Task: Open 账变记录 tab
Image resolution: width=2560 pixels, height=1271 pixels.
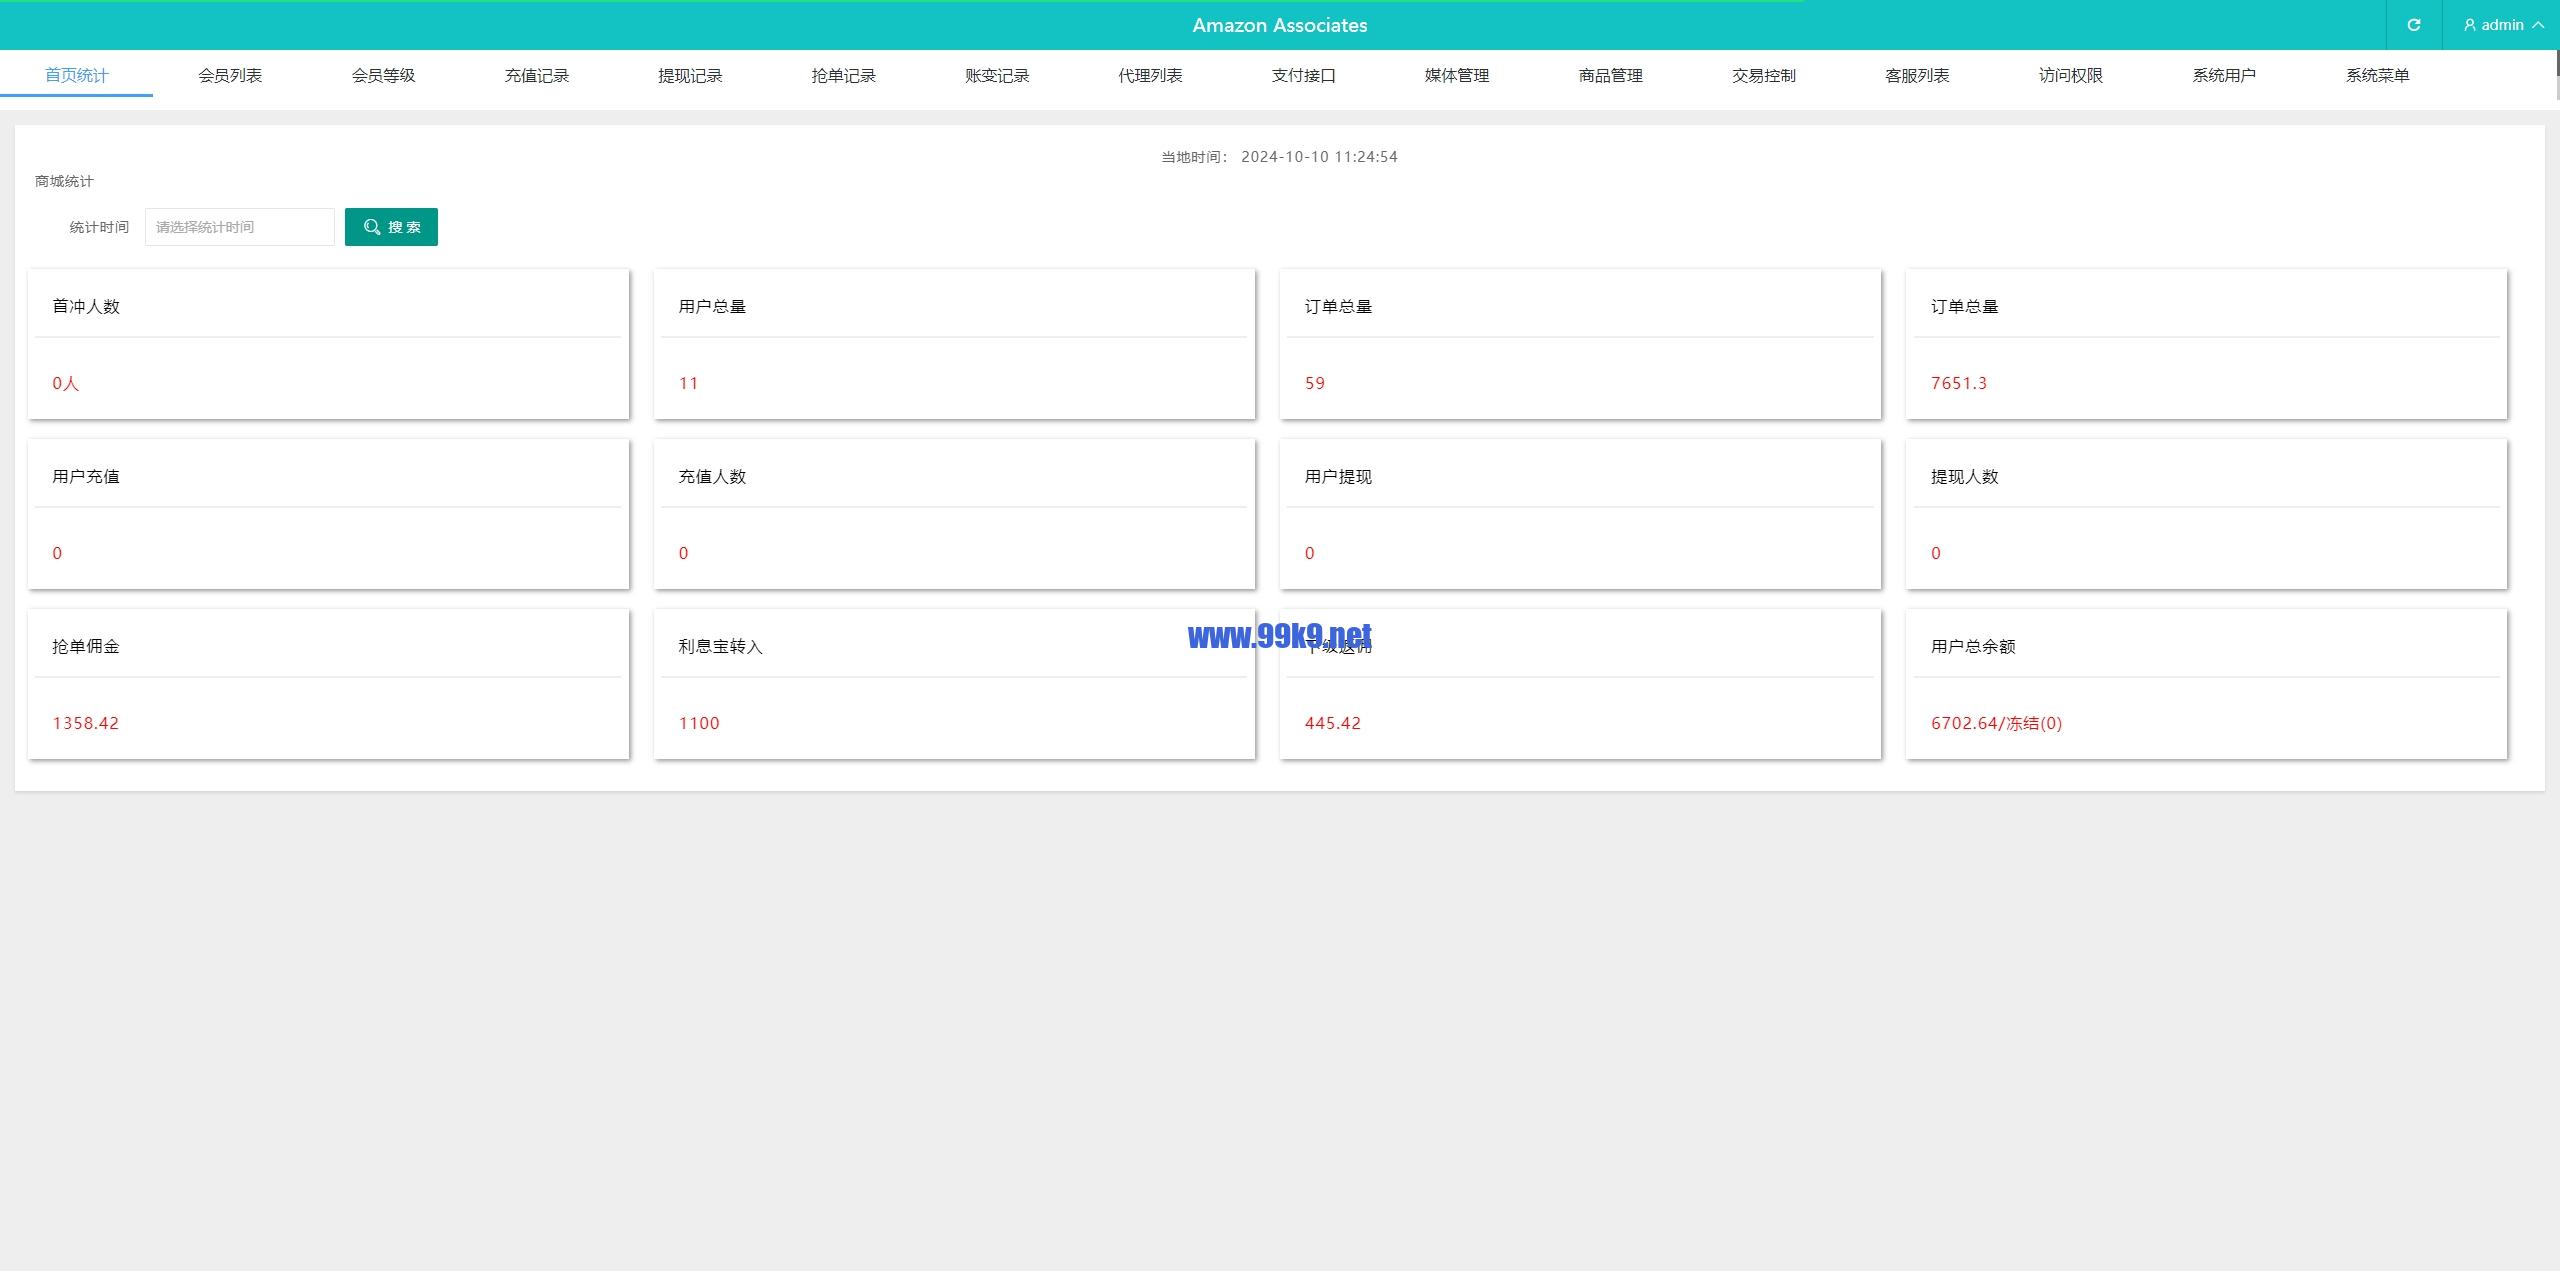Action: coord(997,75)
